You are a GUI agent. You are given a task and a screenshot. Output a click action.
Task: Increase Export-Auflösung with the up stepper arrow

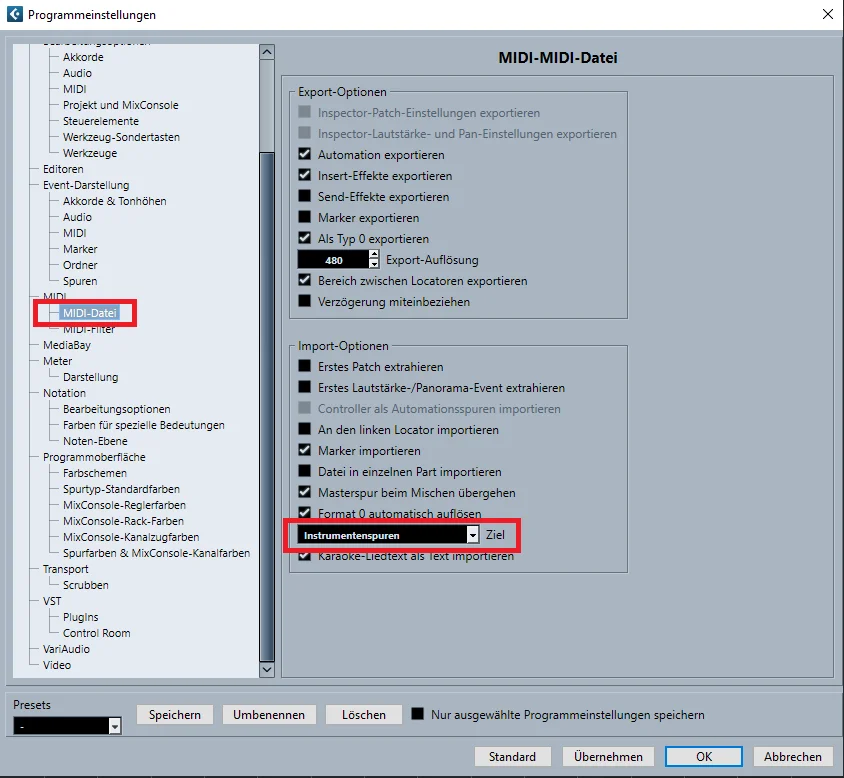374,255
